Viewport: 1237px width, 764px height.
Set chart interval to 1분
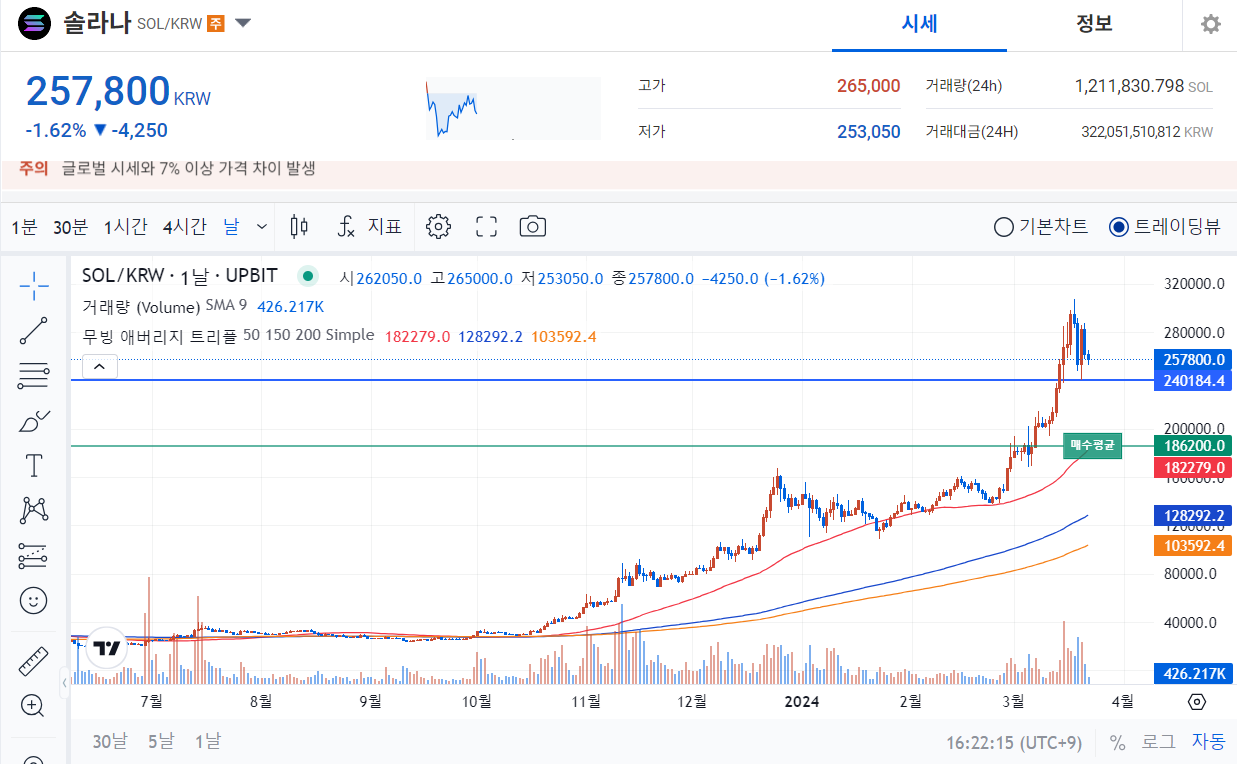[x=24, y=227]
